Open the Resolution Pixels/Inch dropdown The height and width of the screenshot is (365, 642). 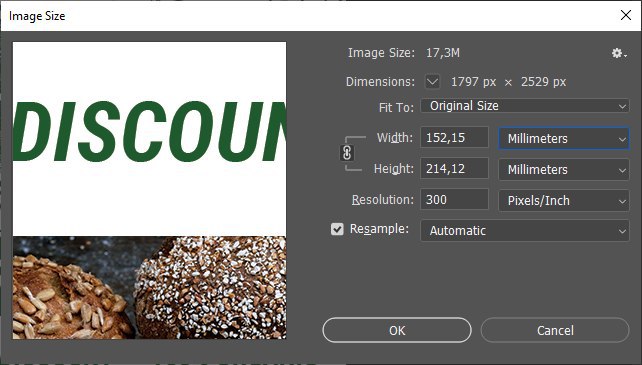(x=564, y=200)
